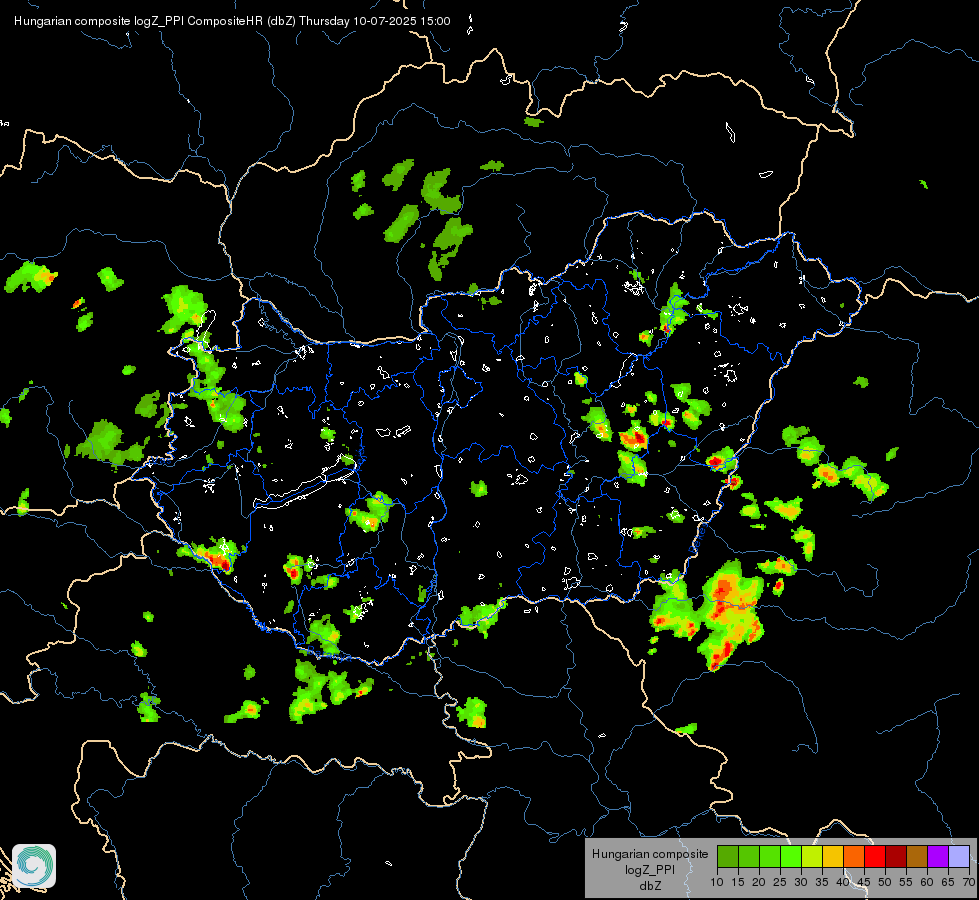This screenshot has height=900, width=979.
Task: Click the legend scale value 10
Action: (x=717, y=883)
